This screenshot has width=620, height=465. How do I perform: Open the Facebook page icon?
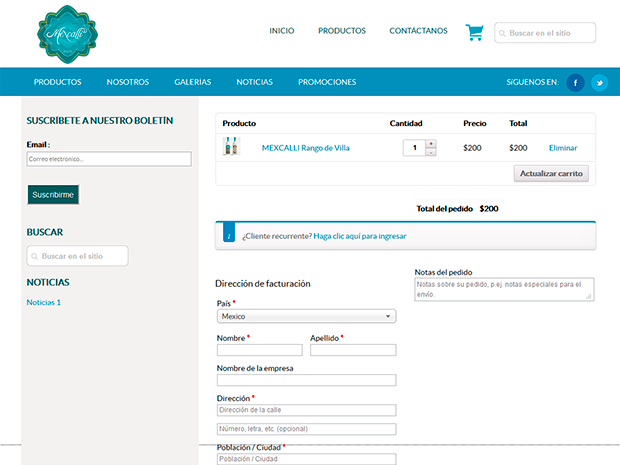point(575,83)
